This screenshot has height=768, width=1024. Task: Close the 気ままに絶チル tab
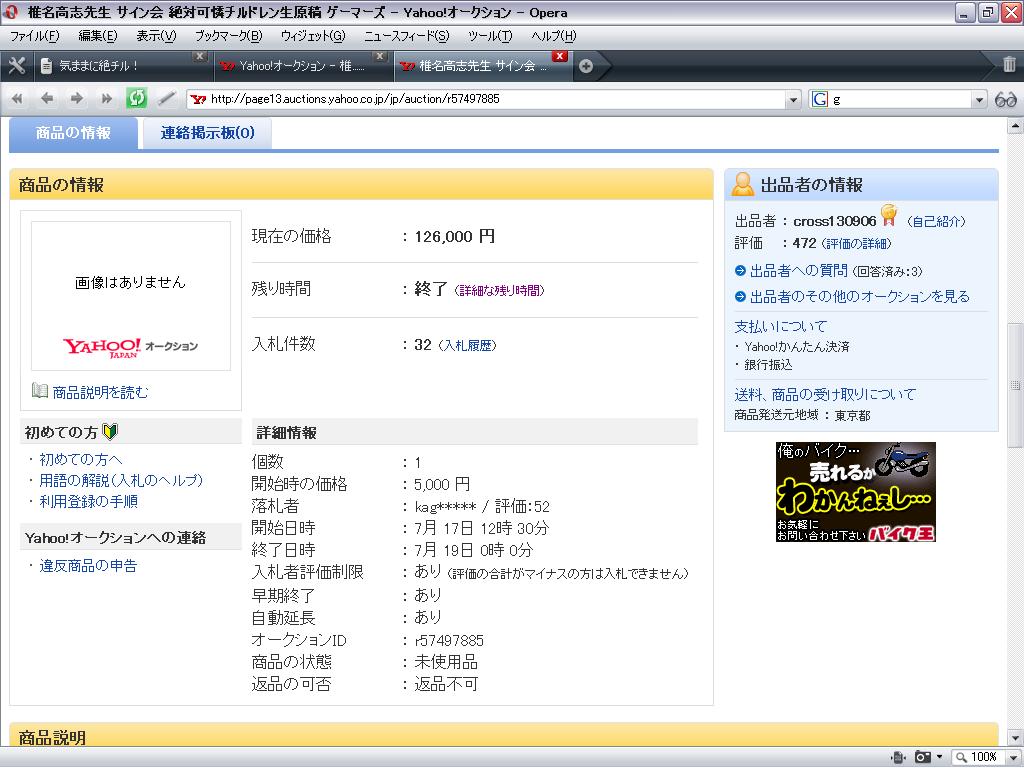coord(200,56)
